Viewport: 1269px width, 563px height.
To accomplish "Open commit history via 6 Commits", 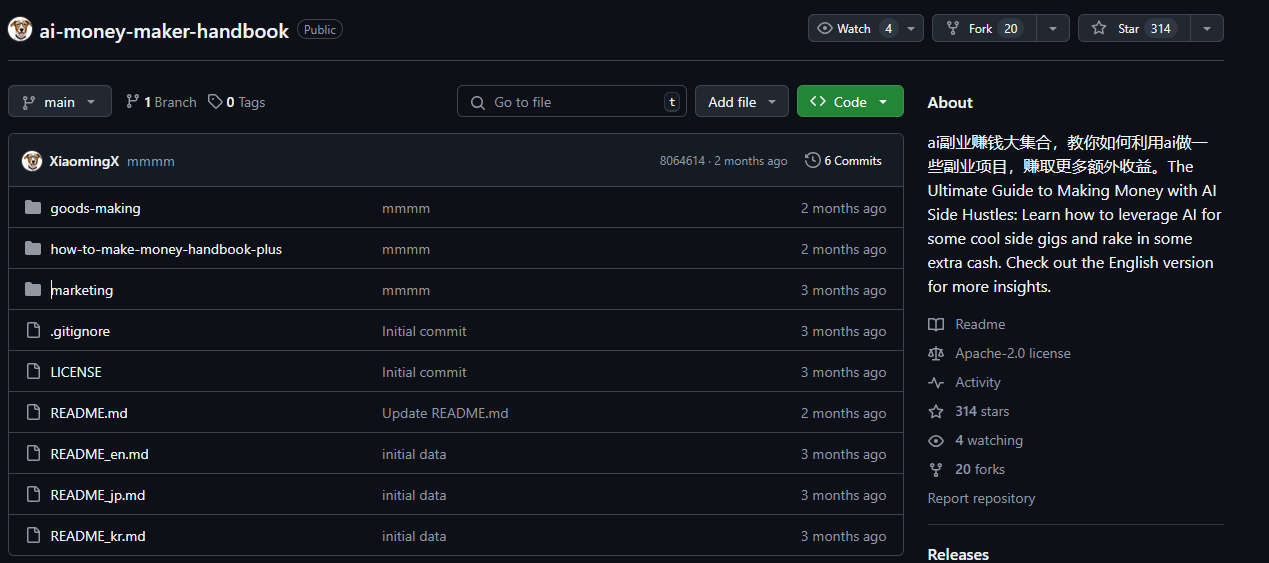I will [843, 161].
